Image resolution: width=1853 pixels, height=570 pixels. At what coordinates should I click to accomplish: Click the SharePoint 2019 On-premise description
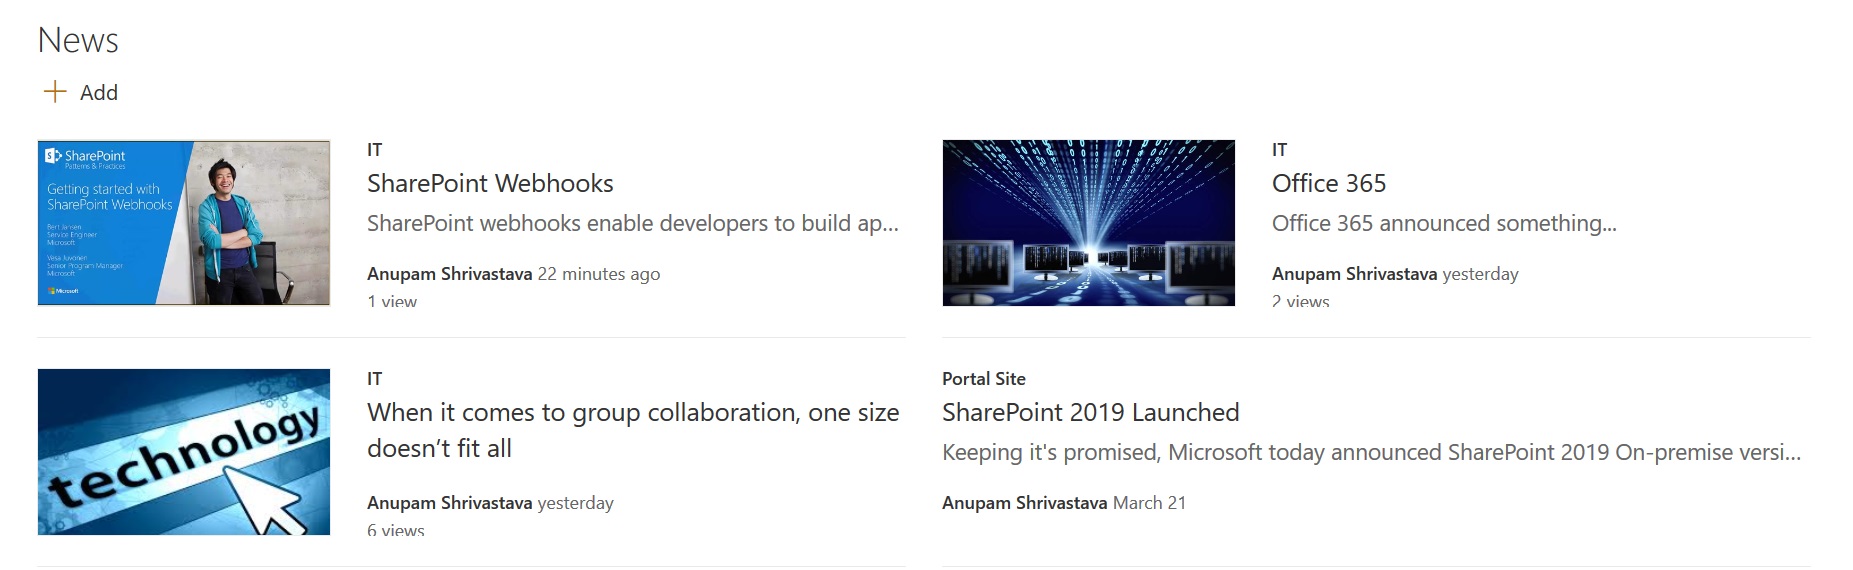pyautogui.click(x=1371, y=452)
